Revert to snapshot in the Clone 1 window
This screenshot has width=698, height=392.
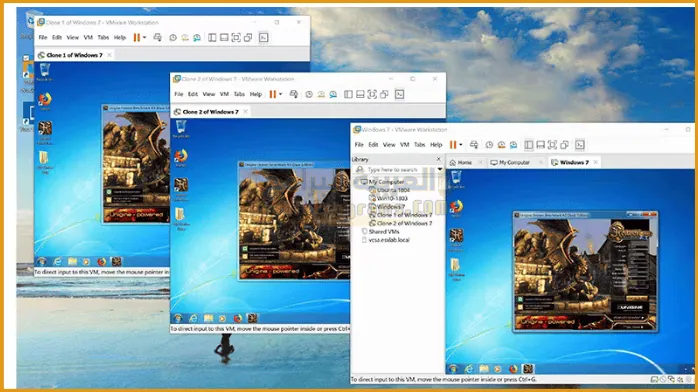pyautogui.click(x=185, y=37)
